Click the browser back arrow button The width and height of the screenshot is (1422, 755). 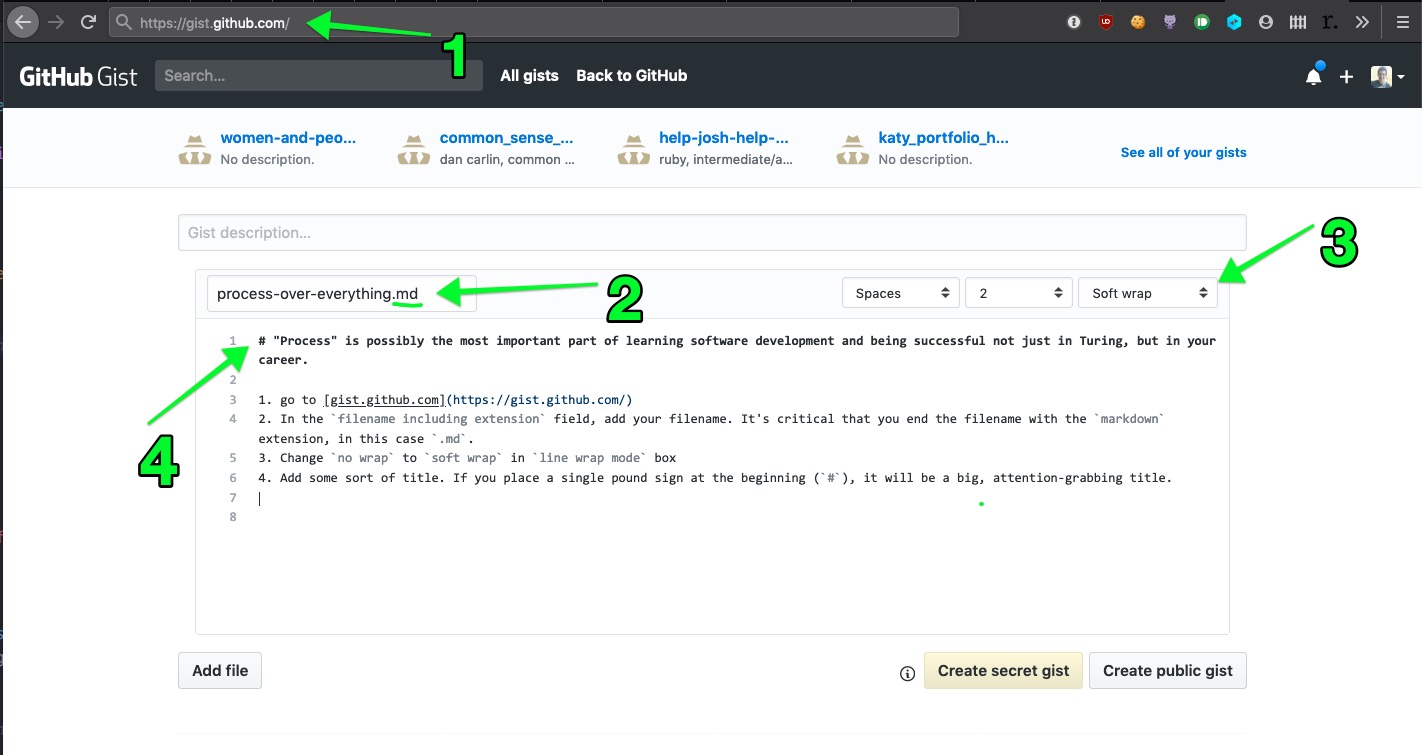coord(23,22)
